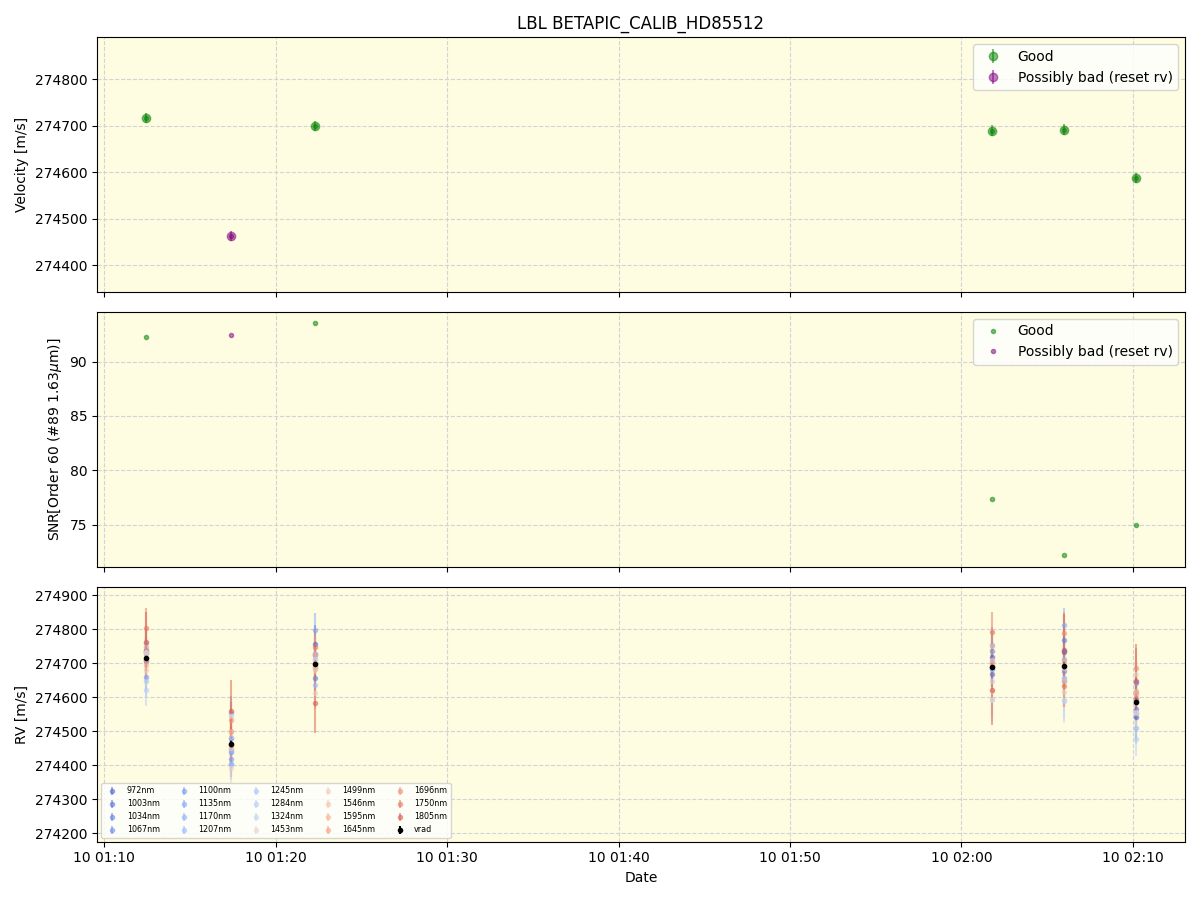This screenshot has height=900, width=1200.
Task: Click the 1207nm legend entry
Action: 215,829
